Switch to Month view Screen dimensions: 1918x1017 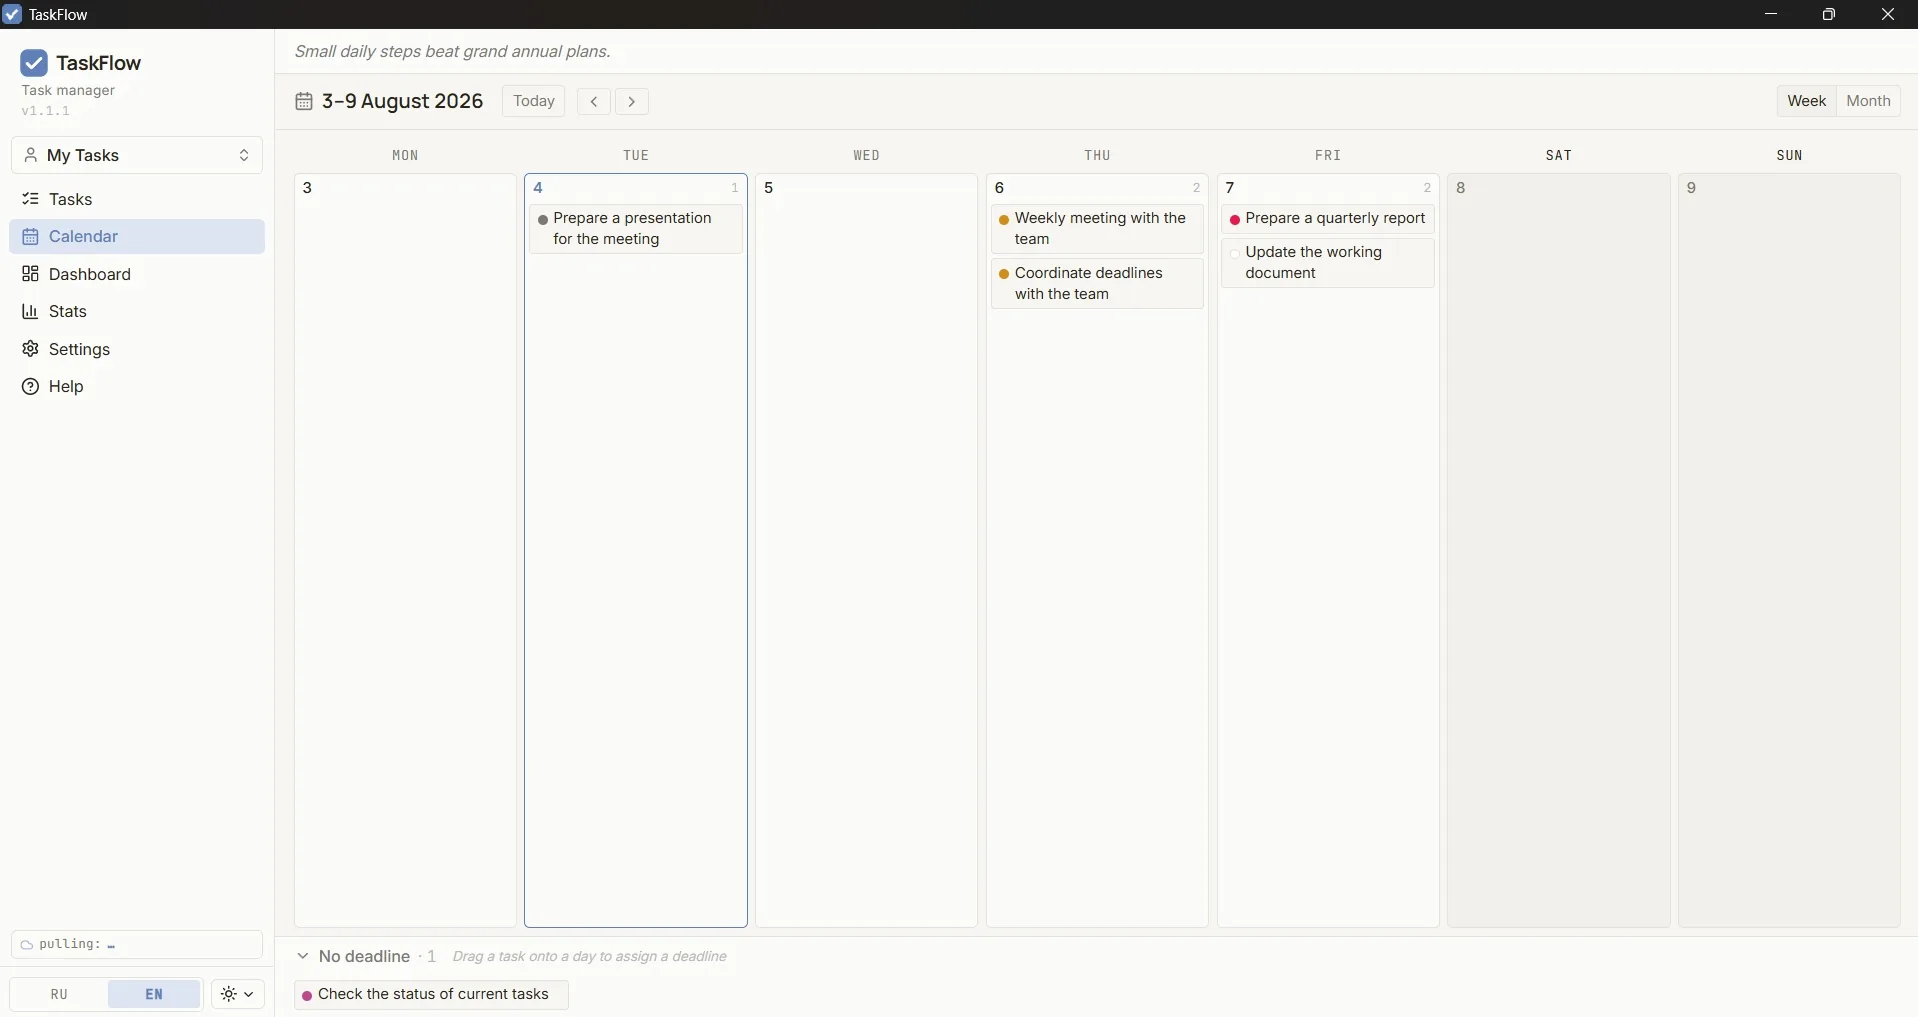pyautogui.click(x=1868, y=101)
